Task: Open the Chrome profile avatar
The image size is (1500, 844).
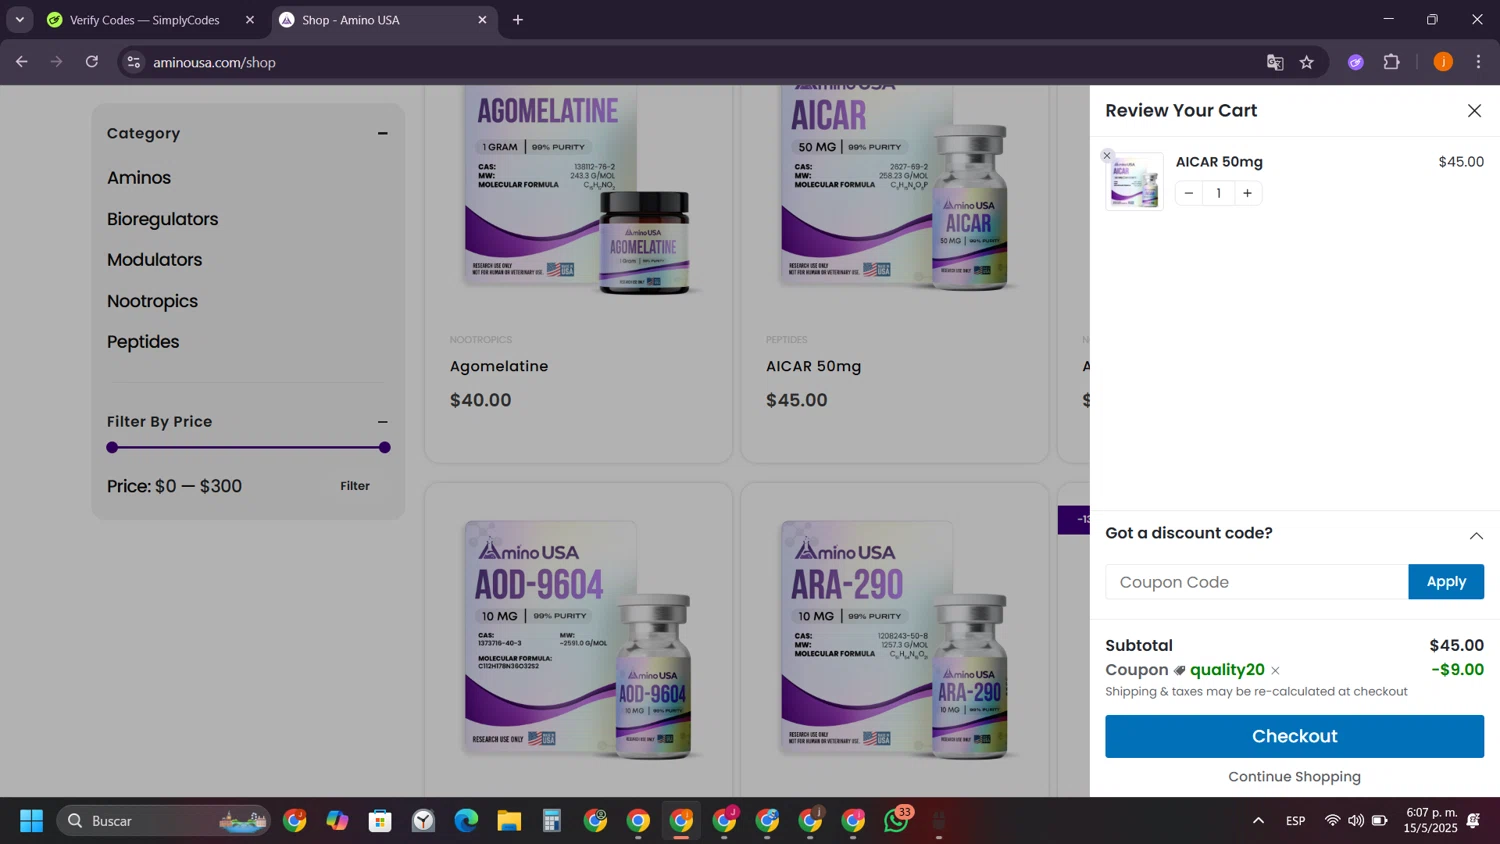Action: click(x=1443, y=62)
